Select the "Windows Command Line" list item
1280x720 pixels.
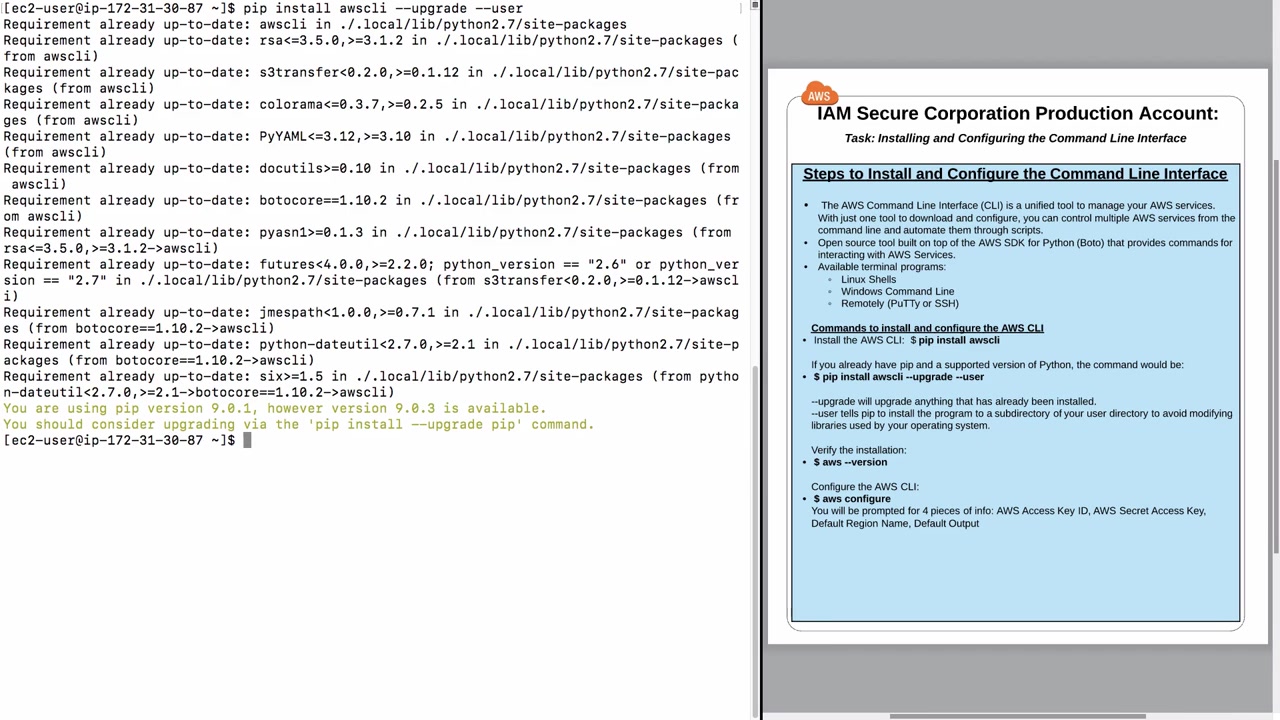tap(897, 291)
